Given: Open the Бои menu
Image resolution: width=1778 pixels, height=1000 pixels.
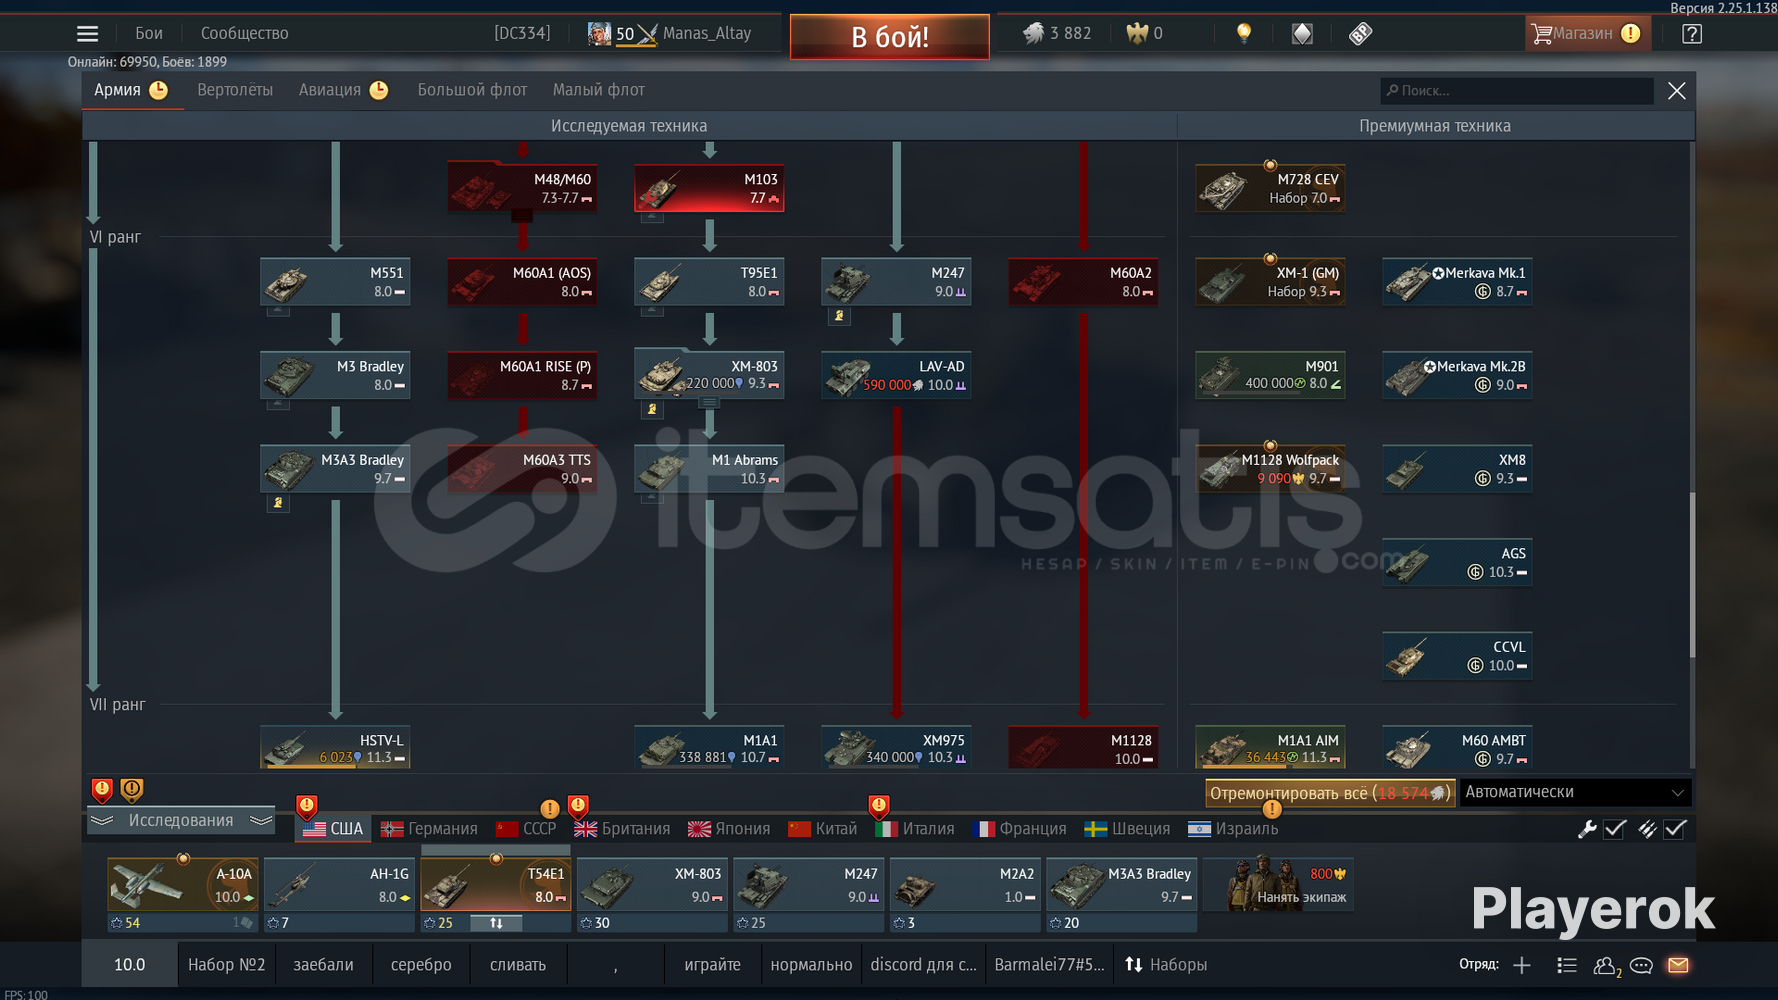Looking at the screenshot, I should tap(149, 33).
